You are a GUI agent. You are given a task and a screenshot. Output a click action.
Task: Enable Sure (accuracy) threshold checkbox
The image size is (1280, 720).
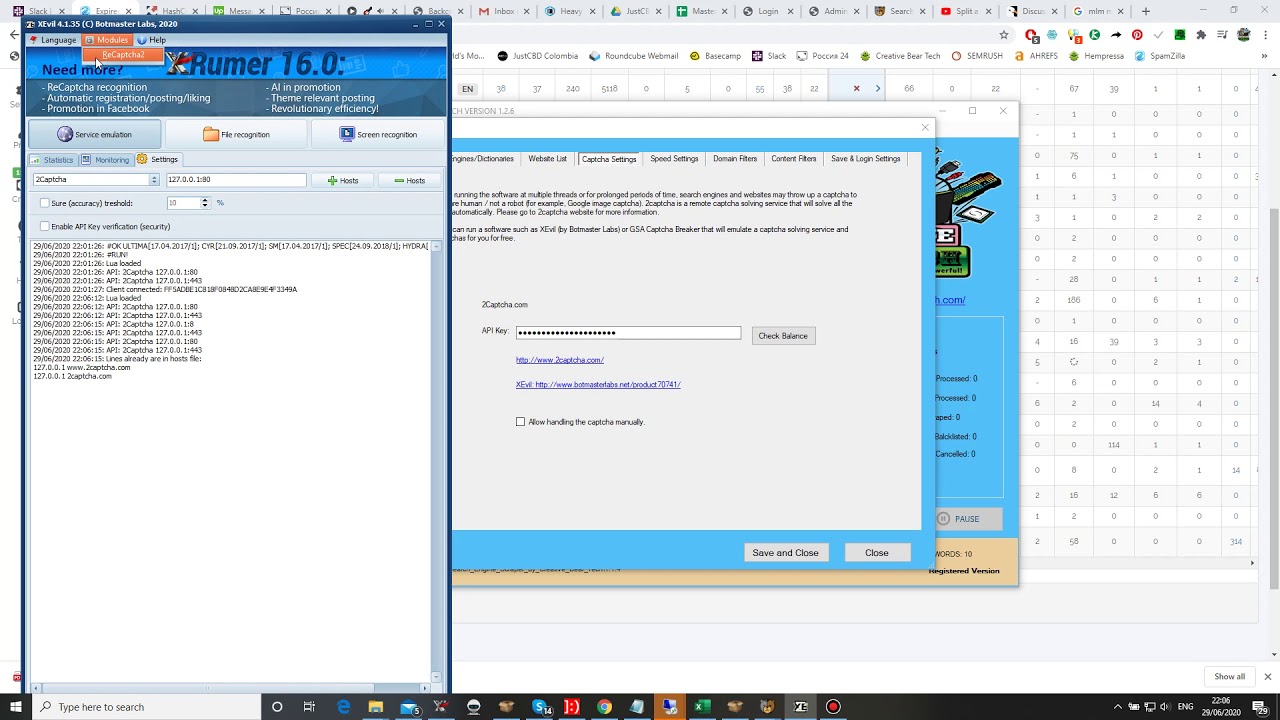[45, 203]
